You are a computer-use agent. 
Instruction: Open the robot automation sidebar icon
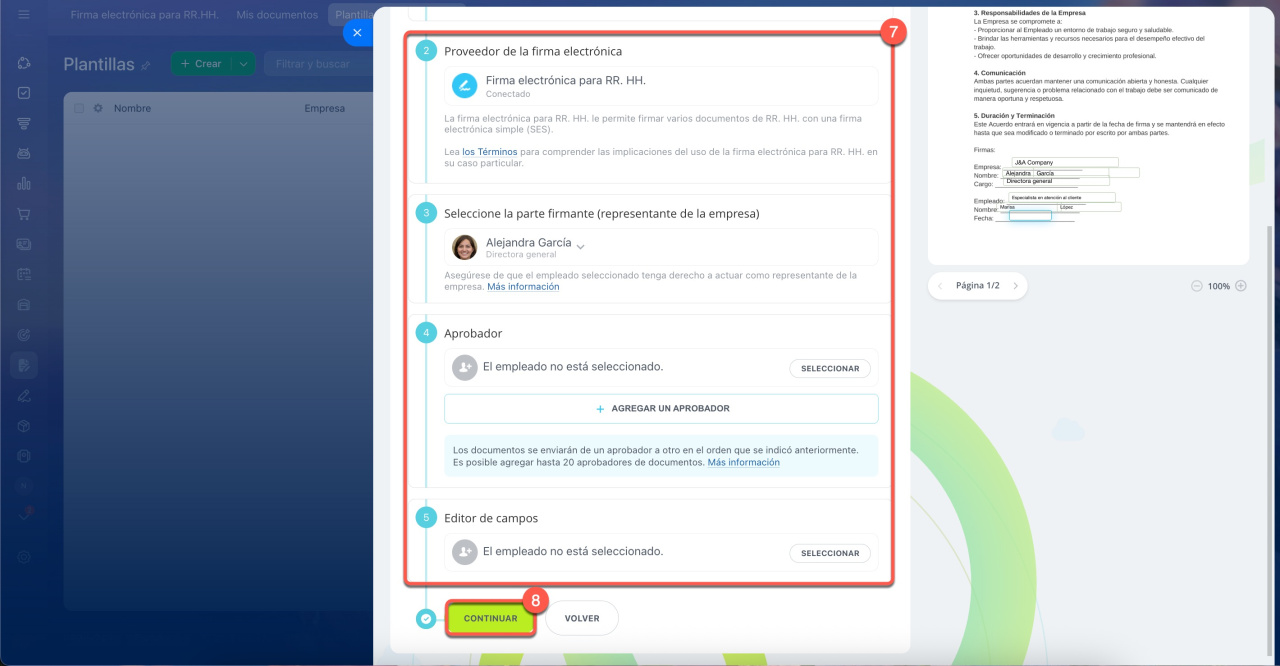point(24,154)
